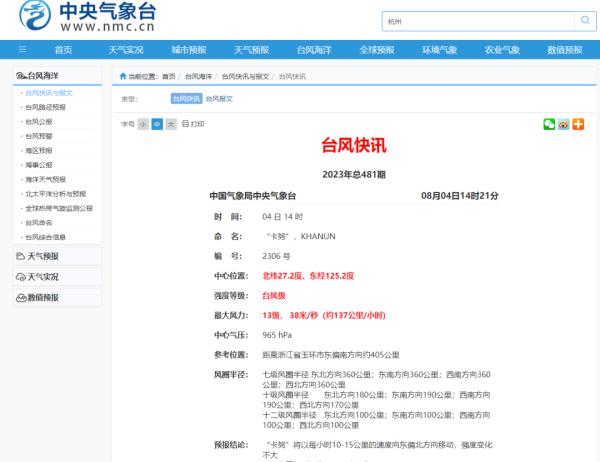
Task: Expand the 数值预报 sidebar section
Action: (58, 297)
